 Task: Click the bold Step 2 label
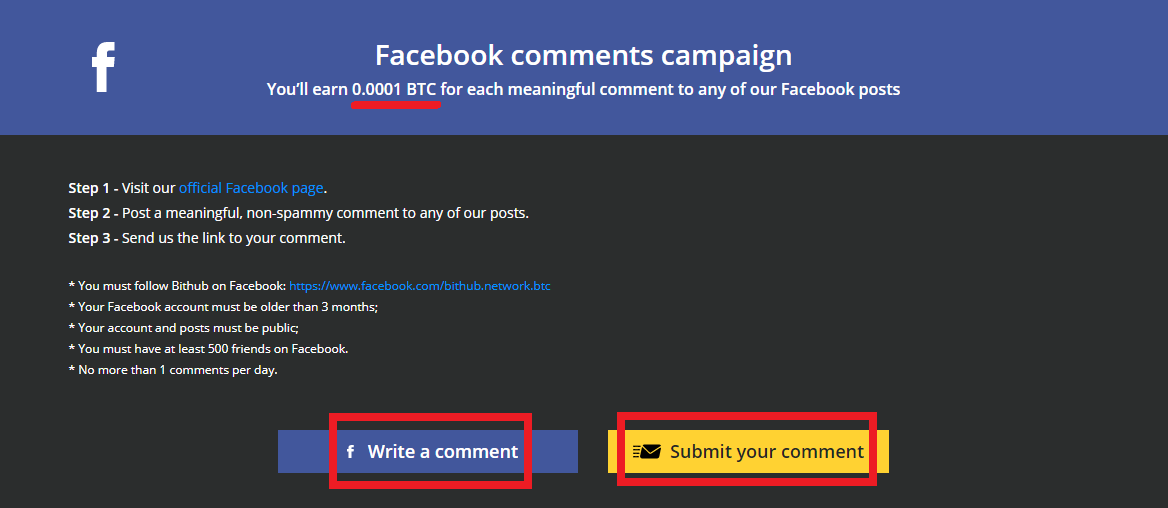click(x=93, y=213)
